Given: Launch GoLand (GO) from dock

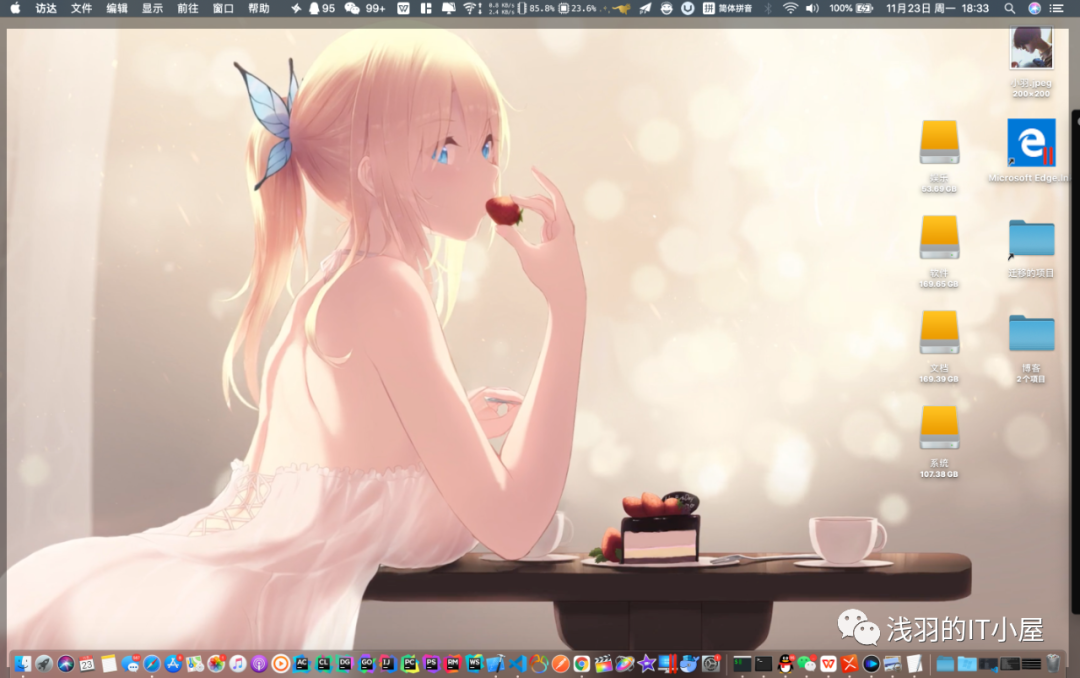Looking at the screenshot, I should point(366,664).
